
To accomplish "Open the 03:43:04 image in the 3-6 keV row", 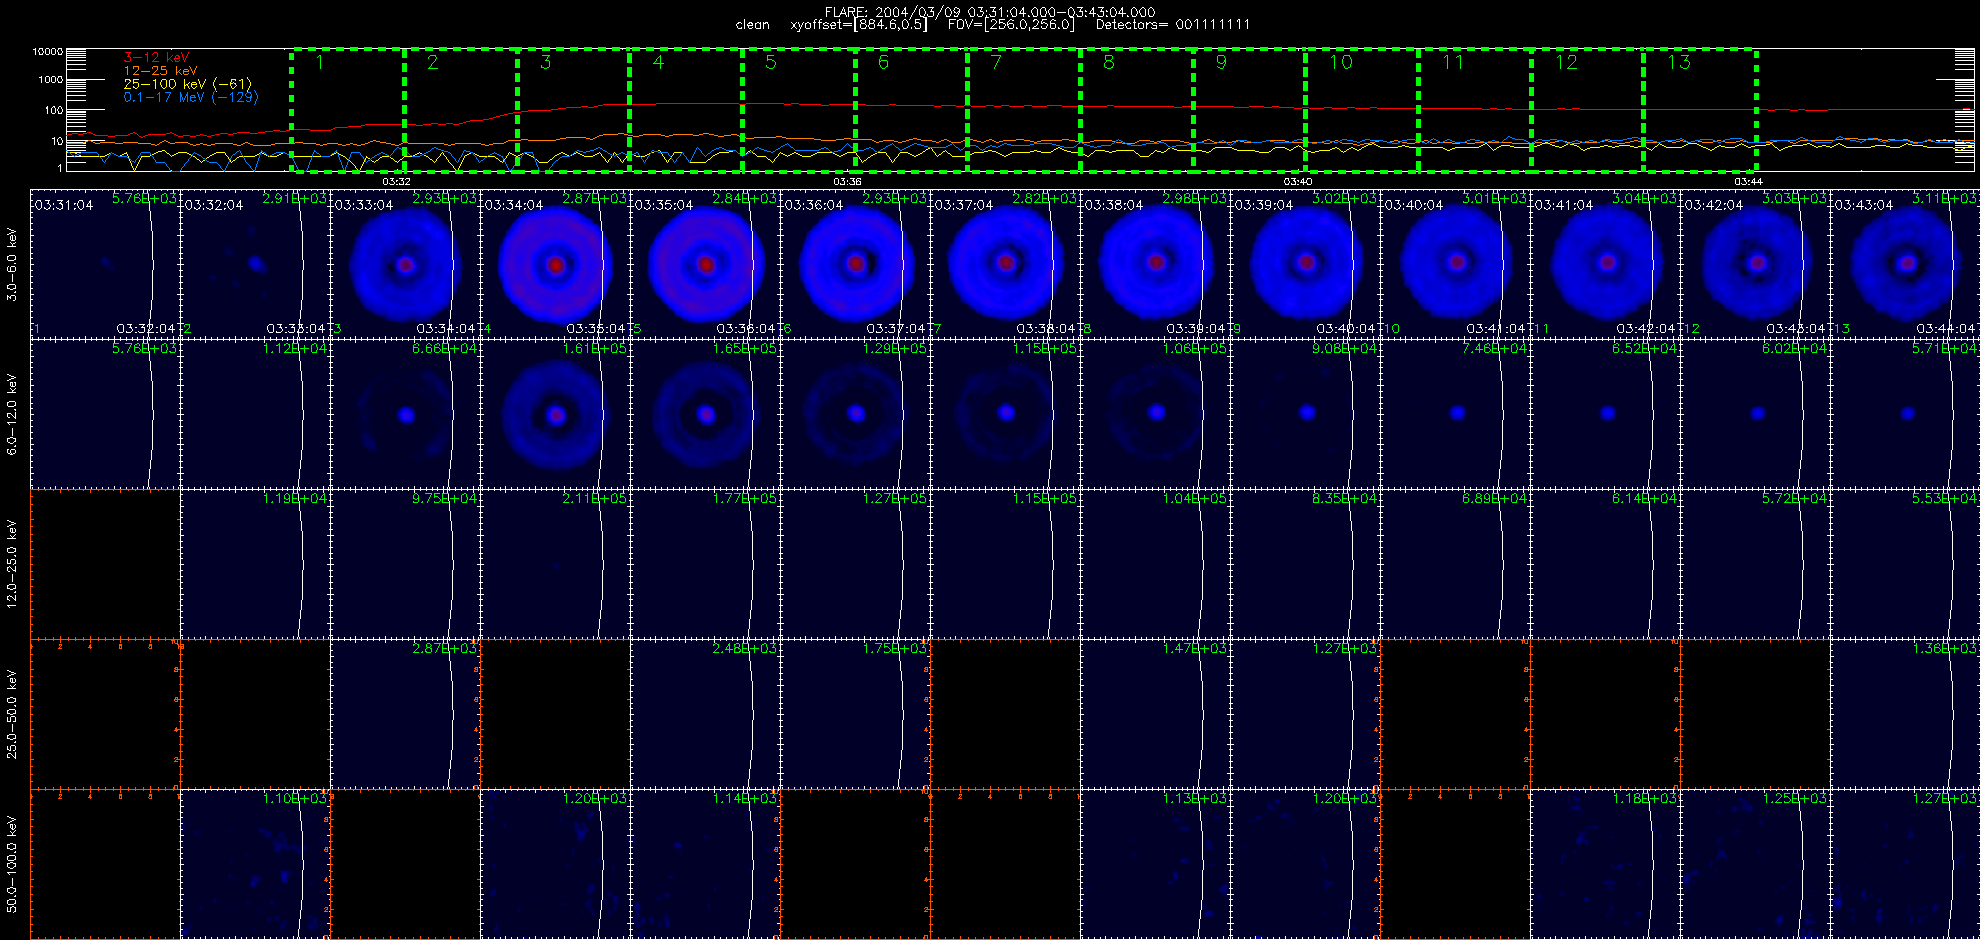I will 1905,264.
